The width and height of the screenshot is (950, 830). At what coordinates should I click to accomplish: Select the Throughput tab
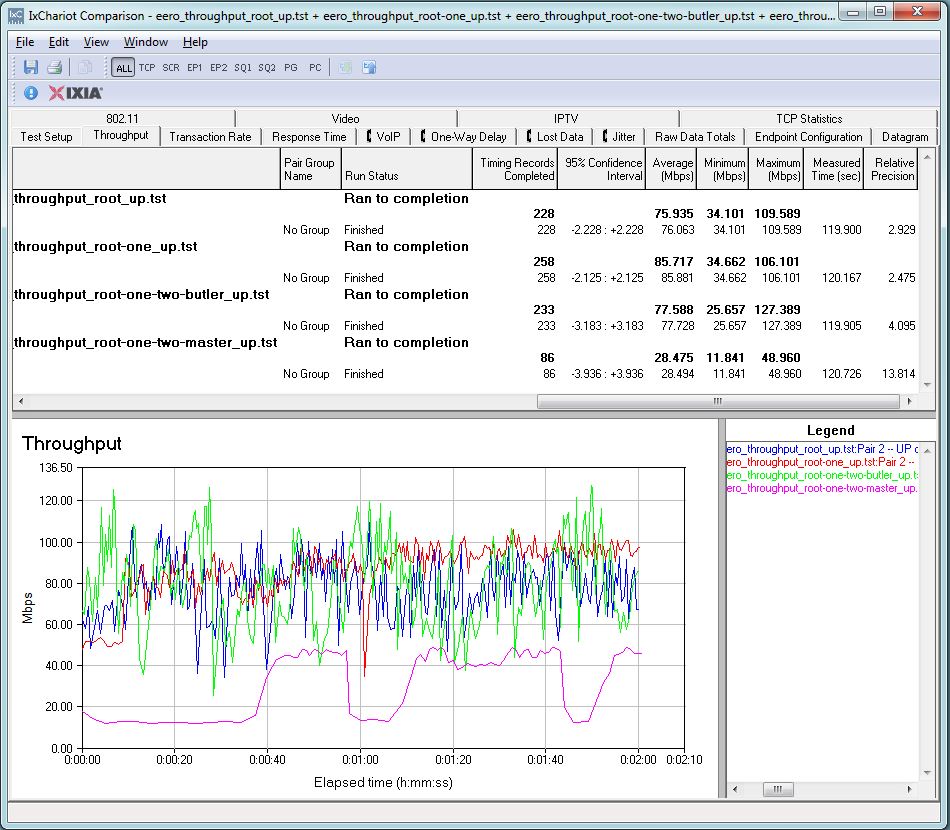pos(121,135)
